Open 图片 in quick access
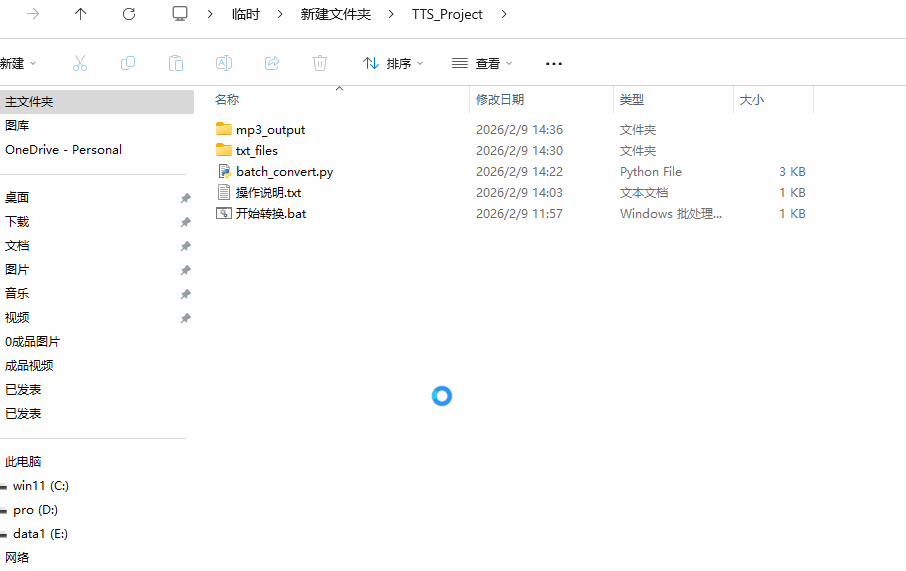This screenshot has width=906, height=571. (17, 269)
